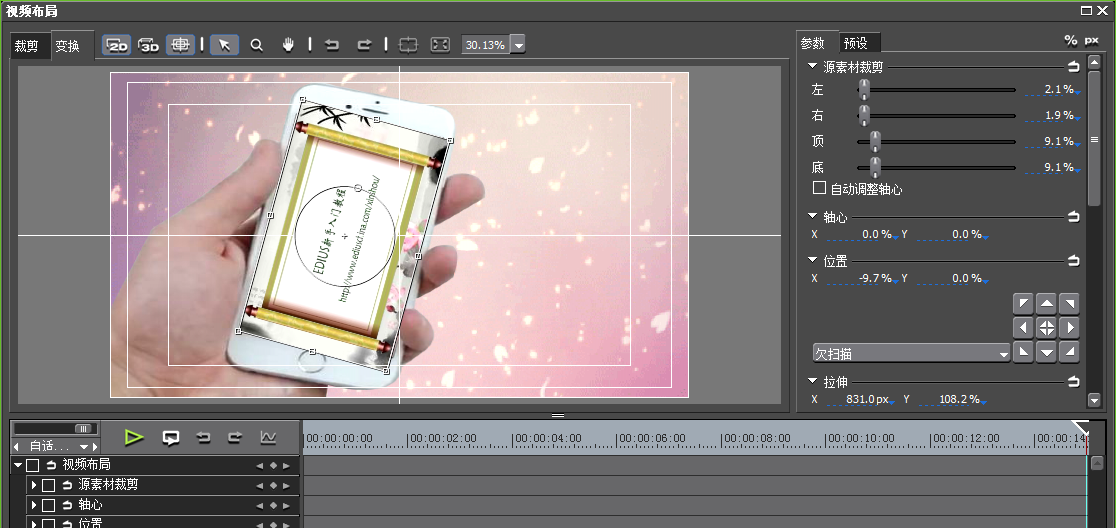This screenshot has height=528, width=1116.
Task: Click the 顶 crop slider handle
Action: coord(875,141)
